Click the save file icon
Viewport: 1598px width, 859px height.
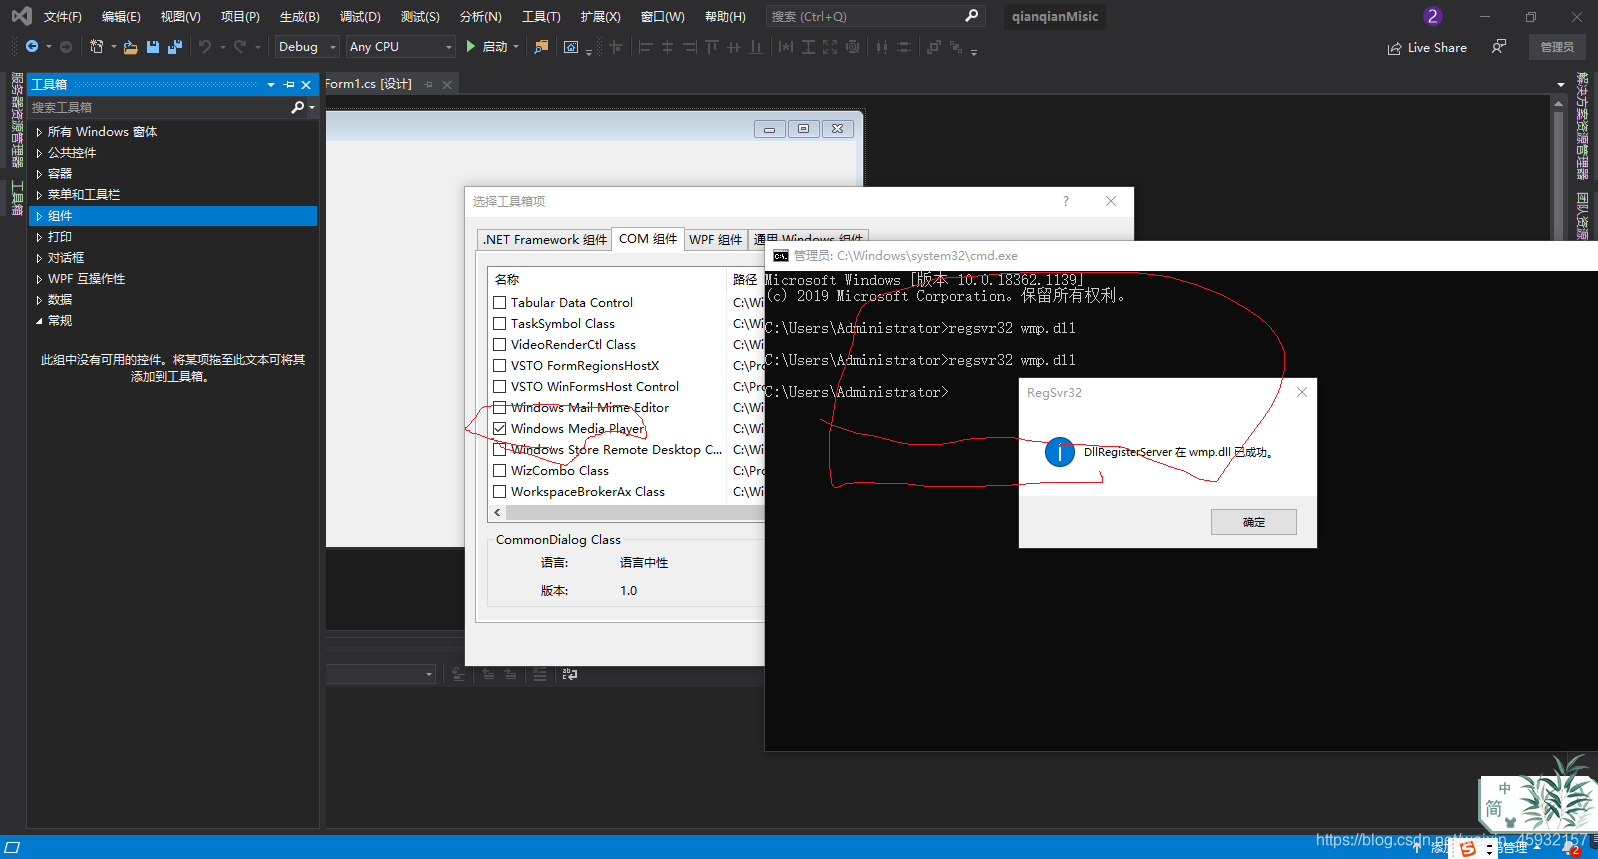click(x=153, y=47)
